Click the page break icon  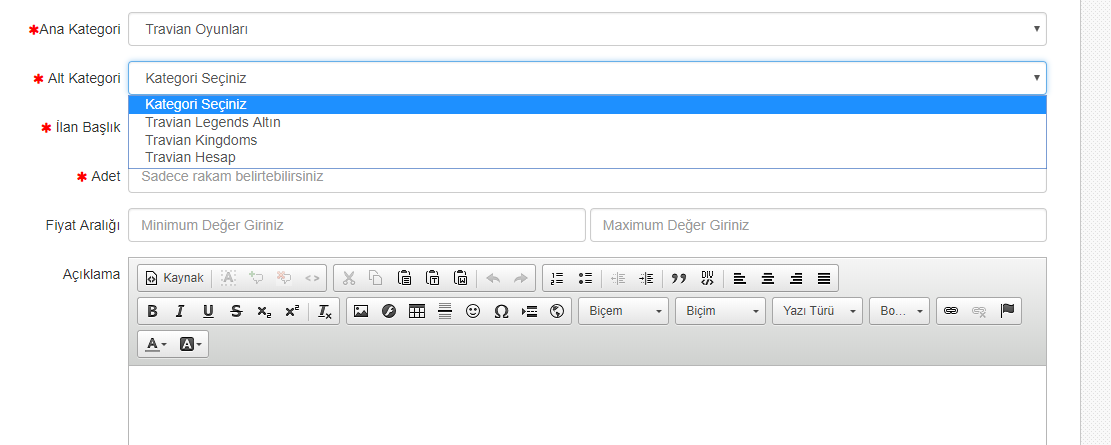529,311
